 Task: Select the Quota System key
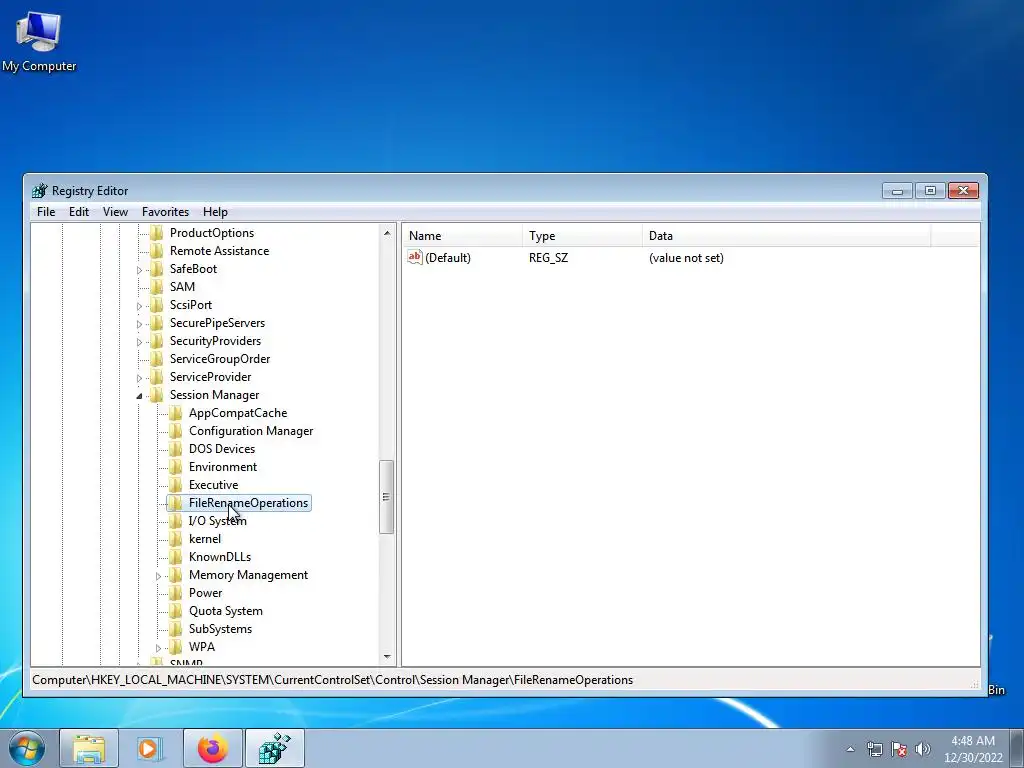(x=226, y=611)
